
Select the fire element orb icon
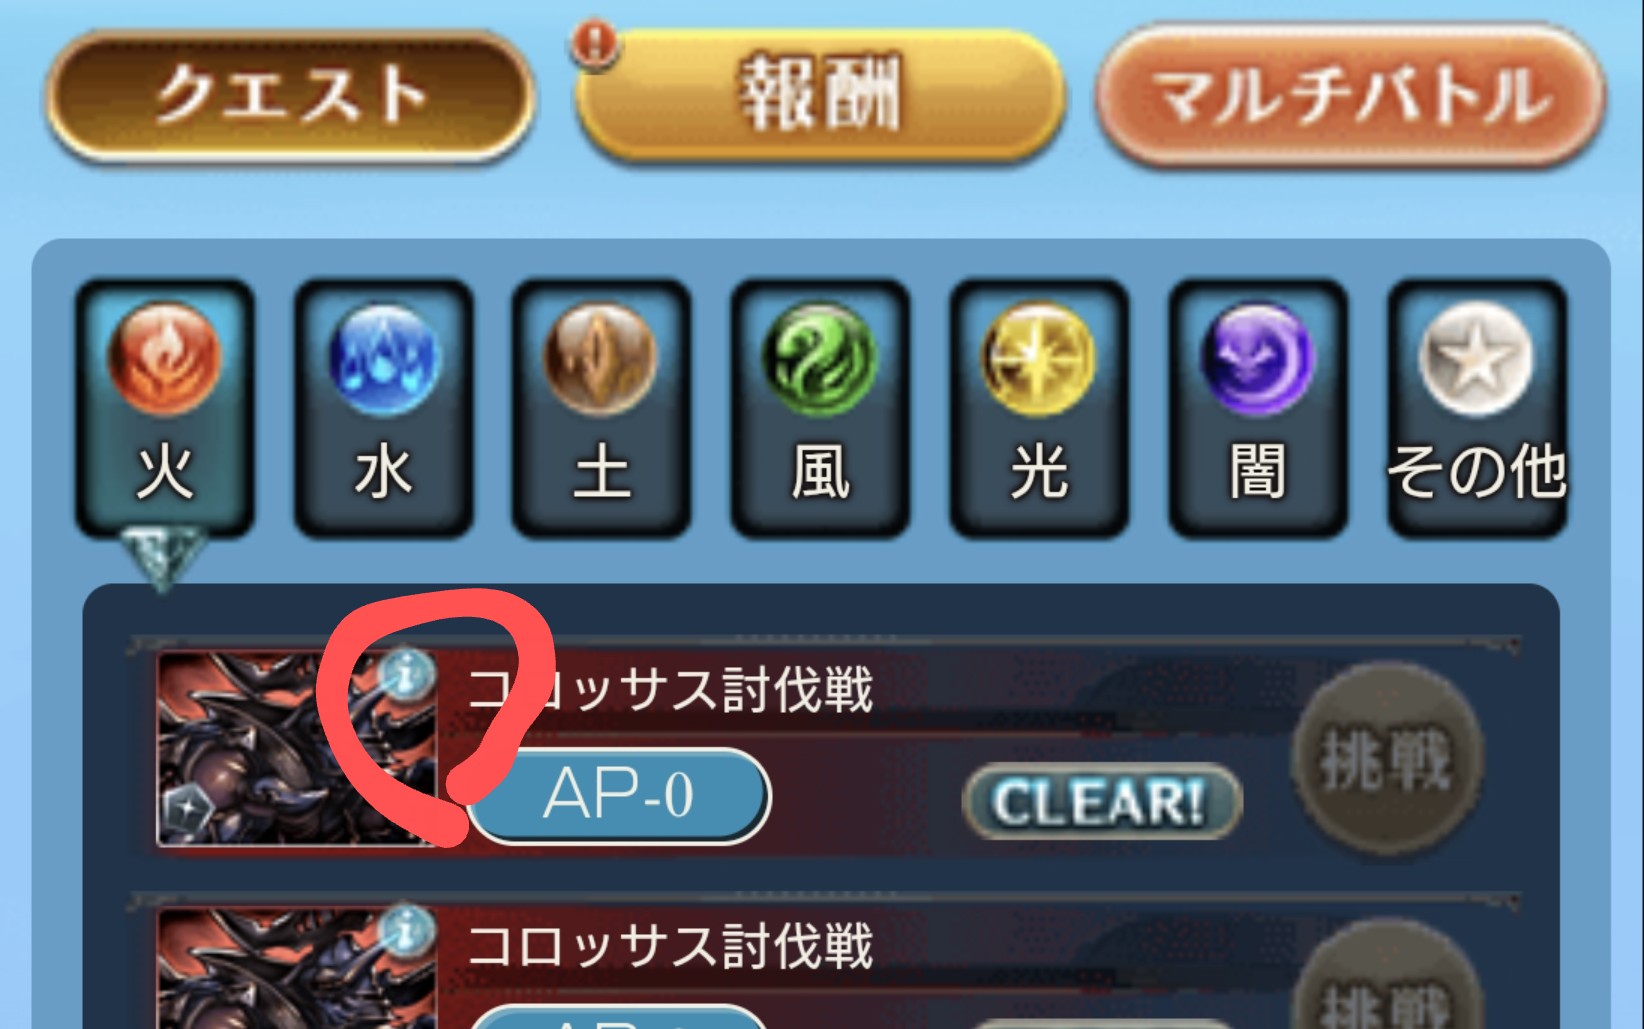163,359
